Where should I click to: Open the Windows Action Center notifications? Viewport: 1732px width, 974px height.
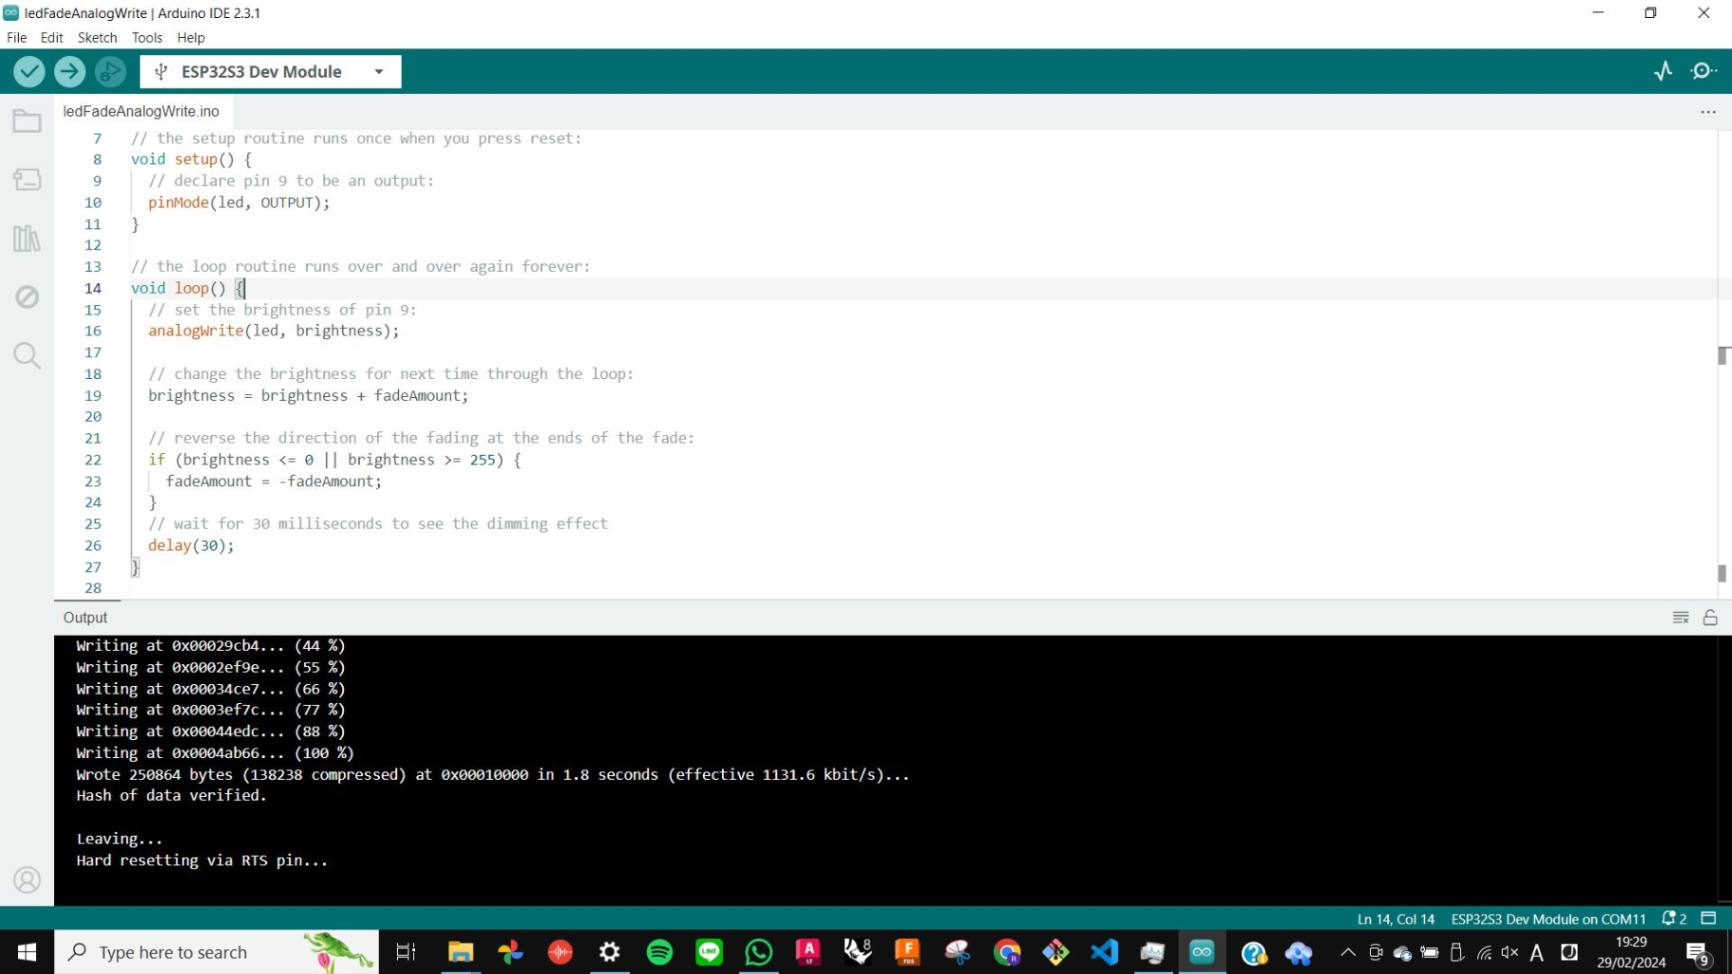click(1697, 952)
